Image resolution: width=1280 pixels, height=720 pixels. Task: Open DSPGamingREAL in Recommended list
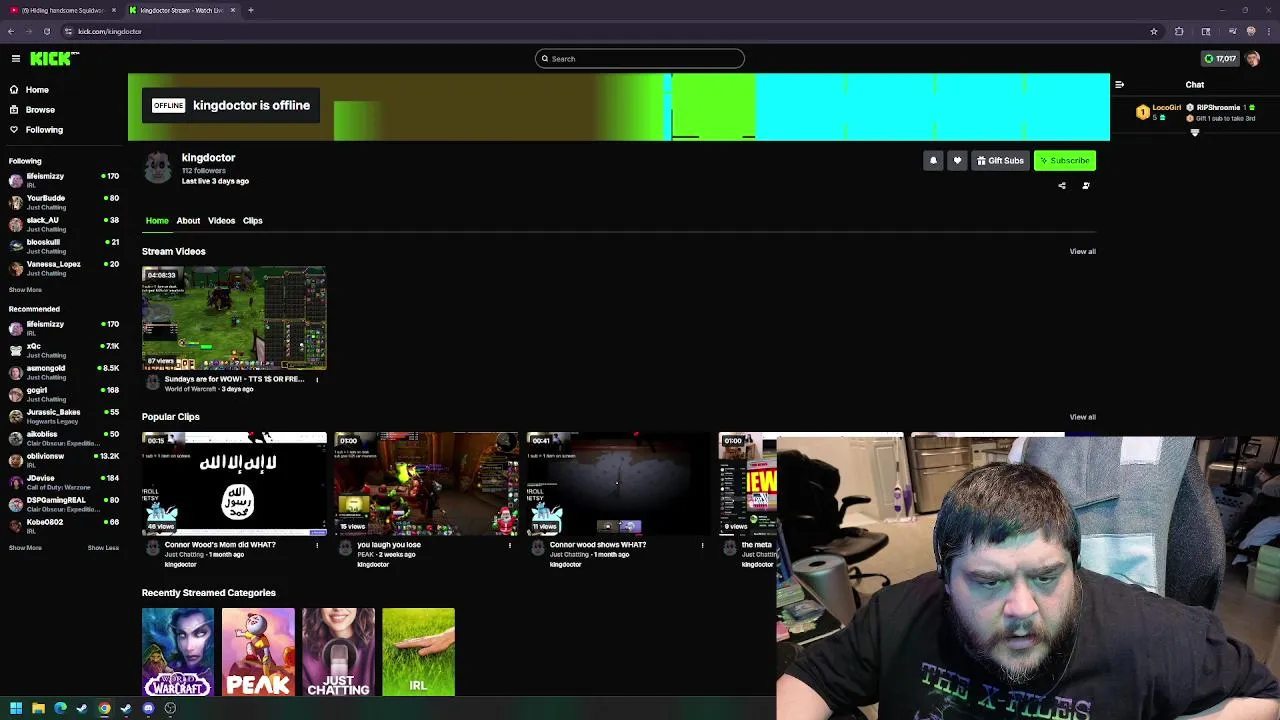(63, 505)
